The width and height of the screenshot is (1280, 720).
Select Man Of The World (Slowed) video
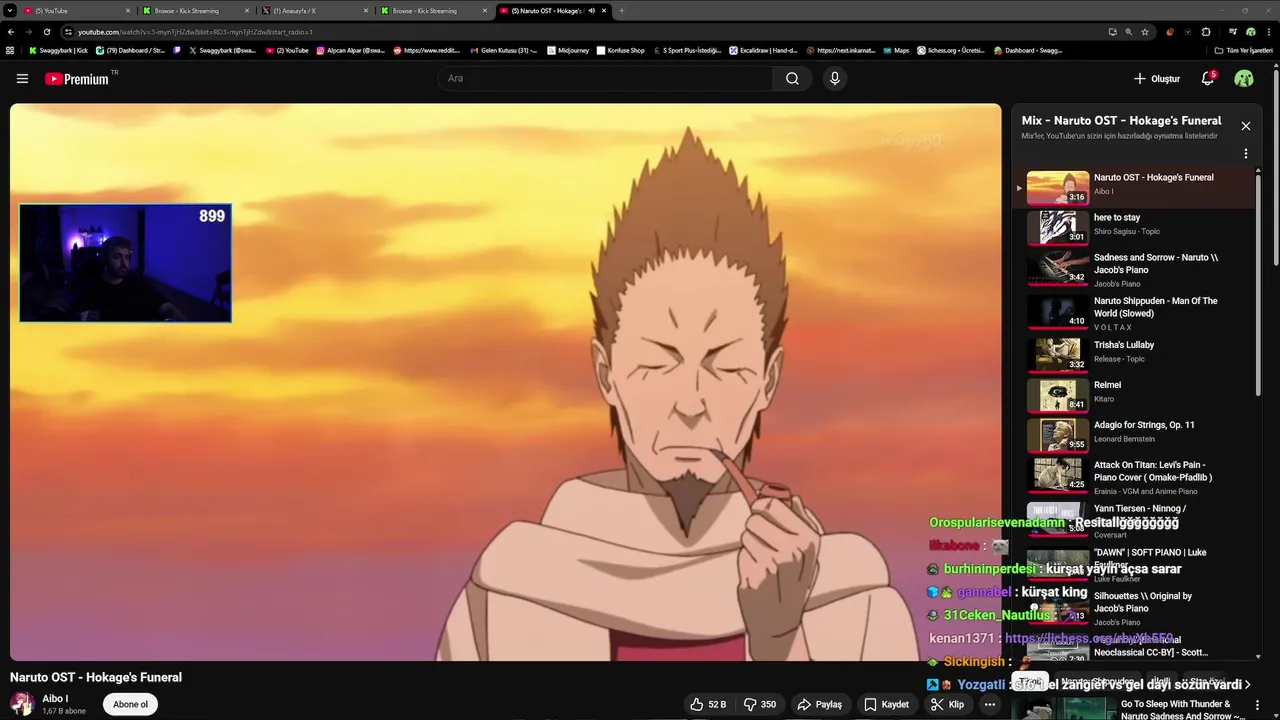point(1133,312)
